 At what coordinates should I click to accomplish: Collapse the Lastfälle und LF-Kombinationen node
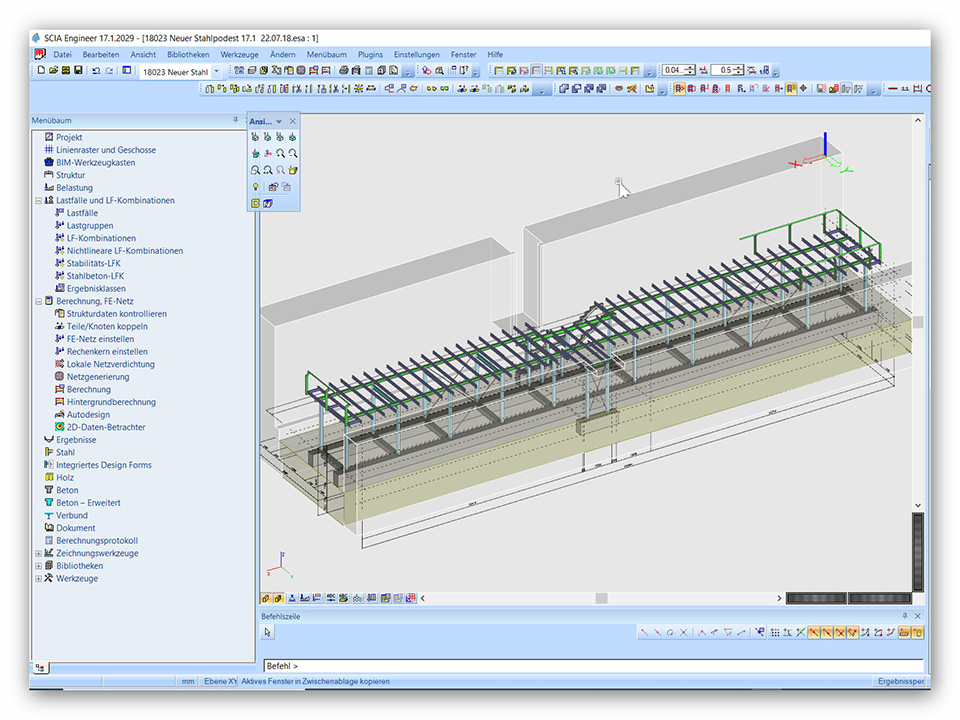click(x=39, y=200)
